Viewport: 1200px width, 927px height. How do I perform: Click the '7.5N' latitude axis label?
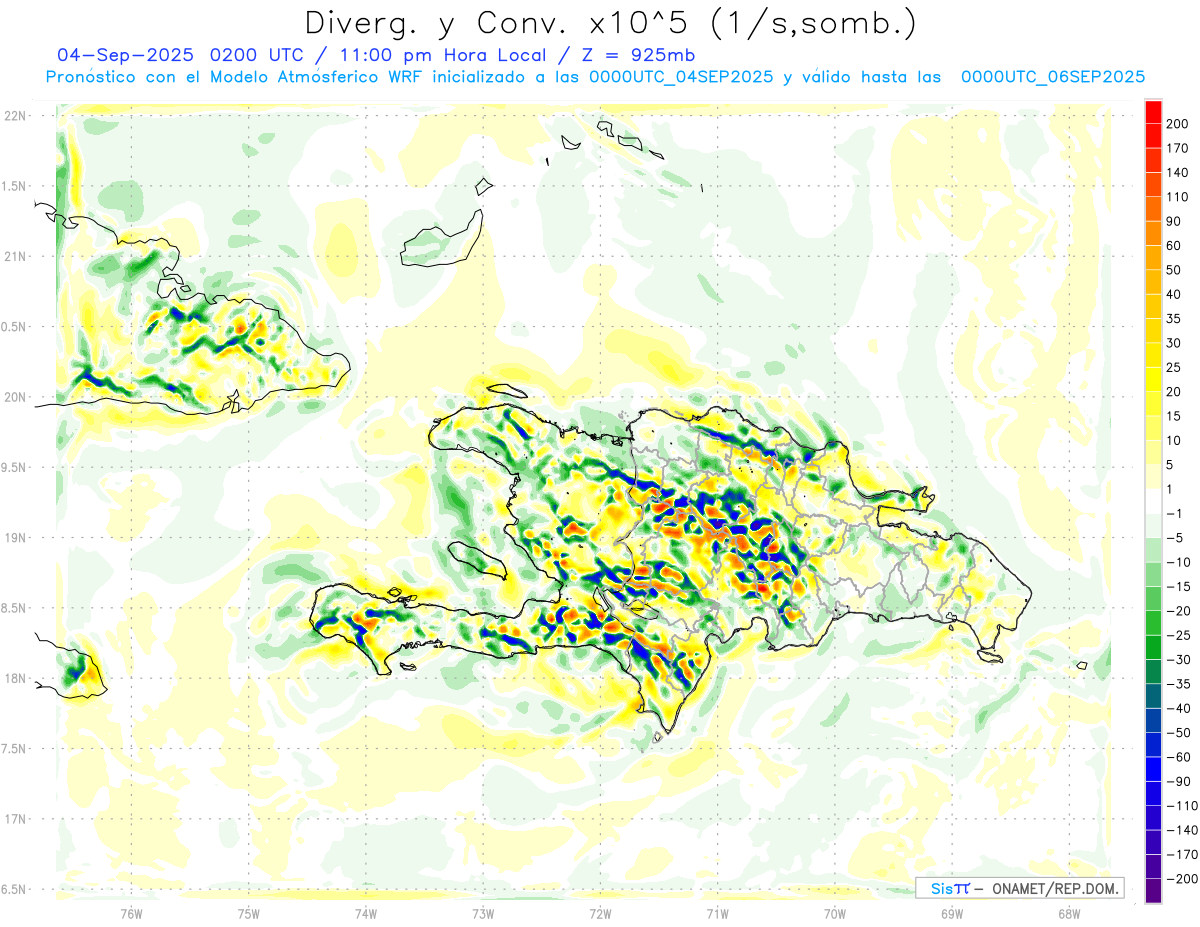[x=14, y=748]
